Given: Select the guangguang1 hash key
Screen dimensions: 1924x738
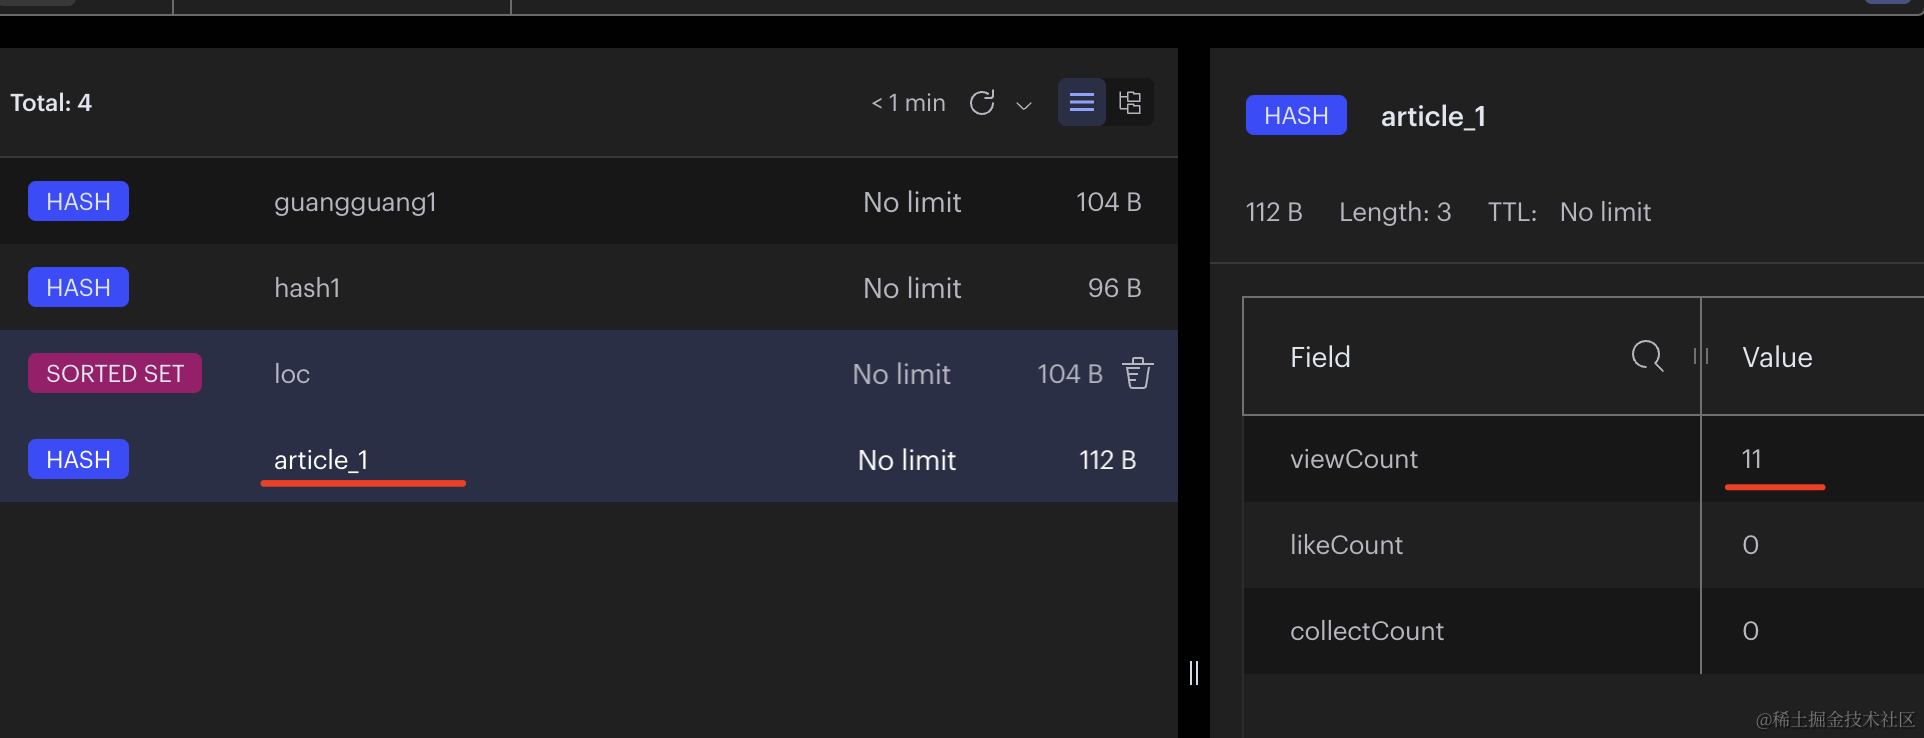Looking at the screenshot, I should coord(355,202).
